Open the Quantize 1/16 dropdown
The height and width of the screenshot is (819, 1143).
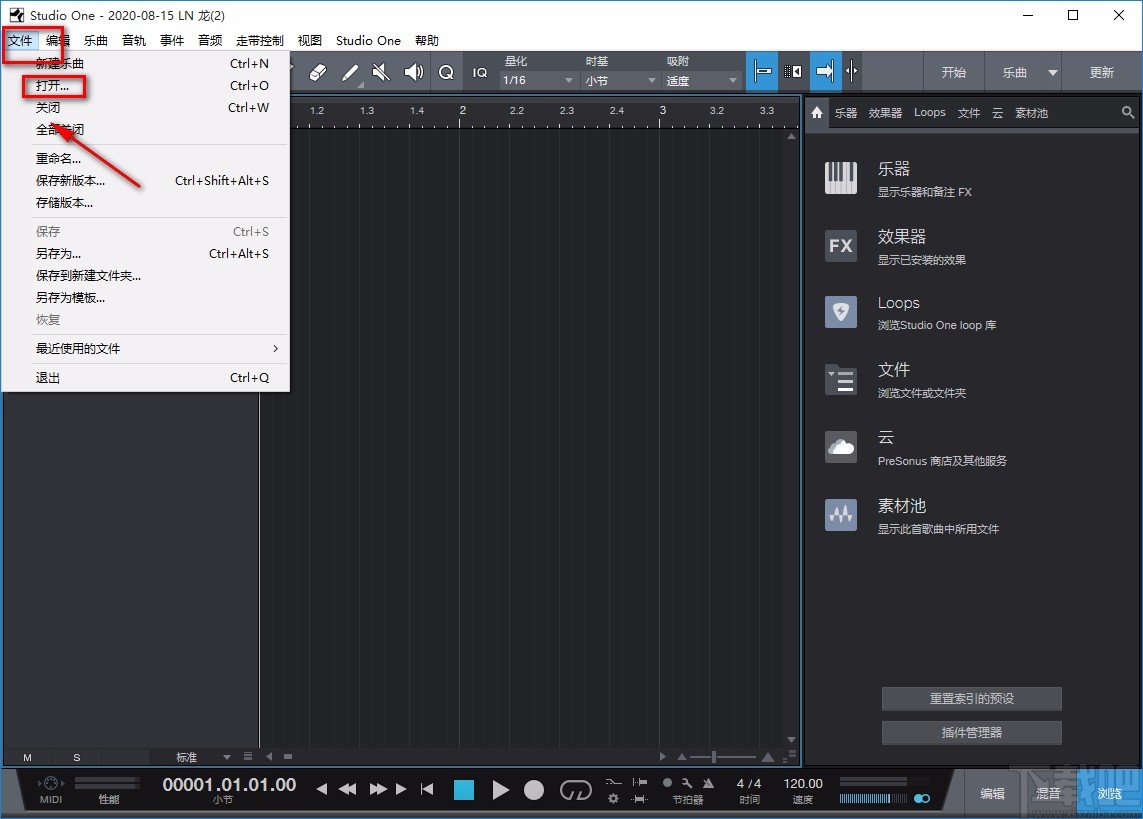click(538, 80)
